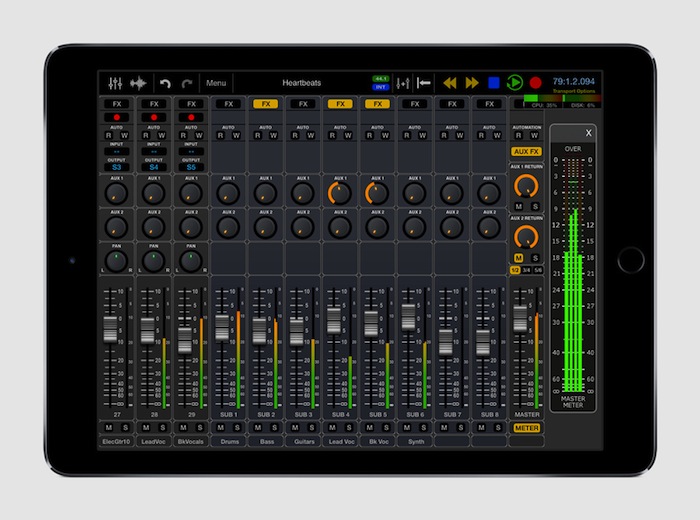The width and height of the screenshot is (700, 520).
Task: Open FX for channel 27
Action: [x=117, y=104]
